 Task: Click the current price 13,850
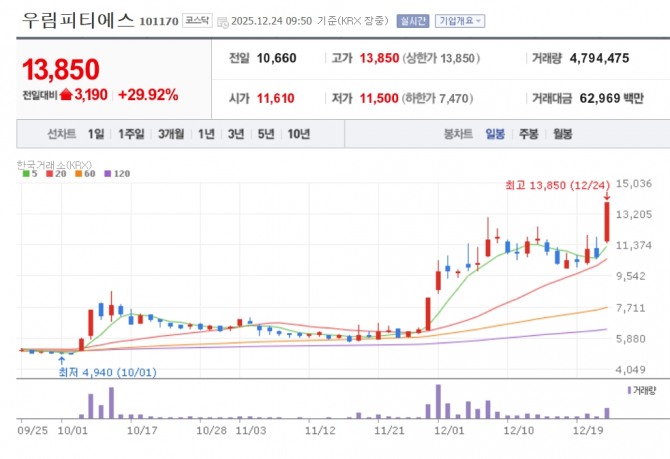click(61, 70)
